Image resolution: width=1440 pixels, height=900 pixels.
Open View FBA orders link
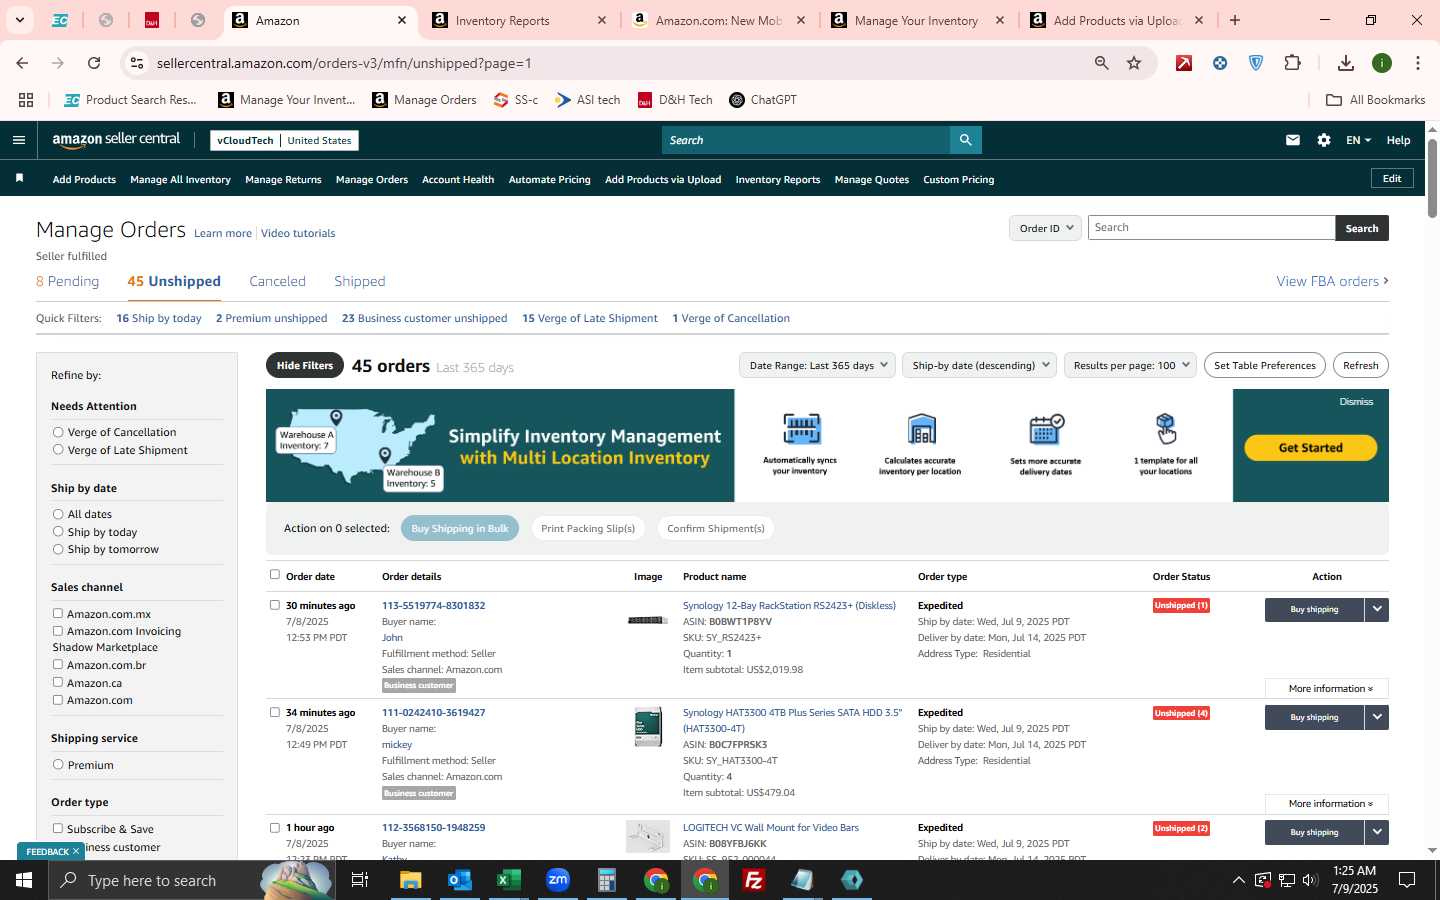coord(1332,281)
